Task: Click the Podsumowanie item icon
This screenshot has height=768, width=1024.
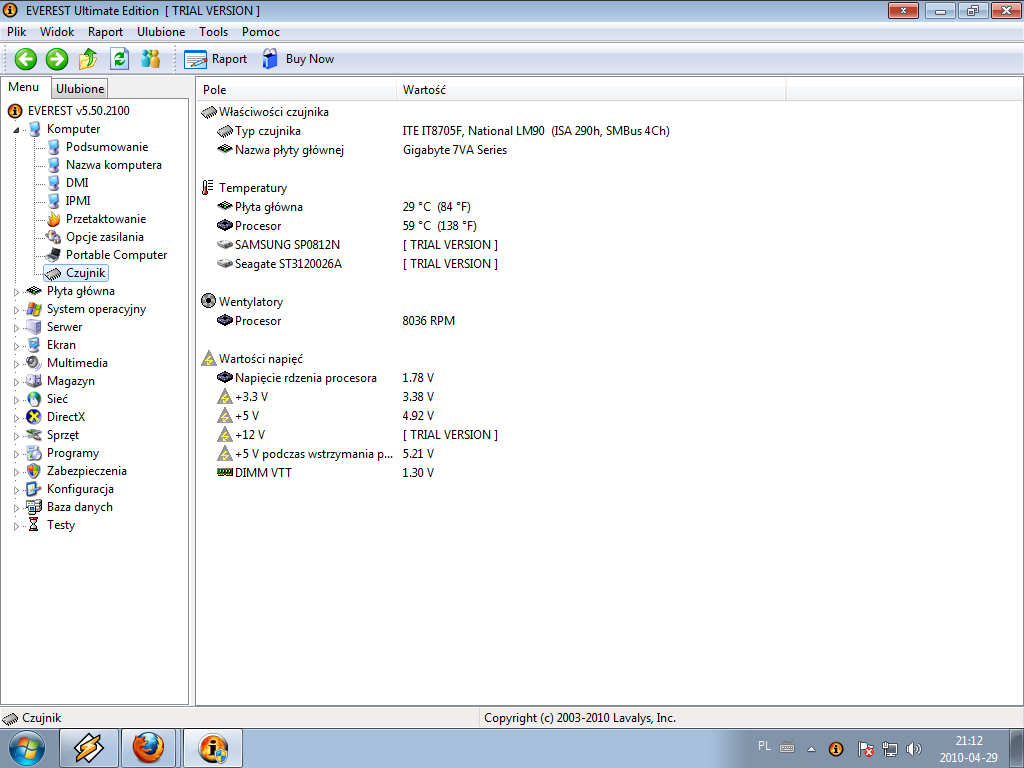Action: click(x=54, y=147)
